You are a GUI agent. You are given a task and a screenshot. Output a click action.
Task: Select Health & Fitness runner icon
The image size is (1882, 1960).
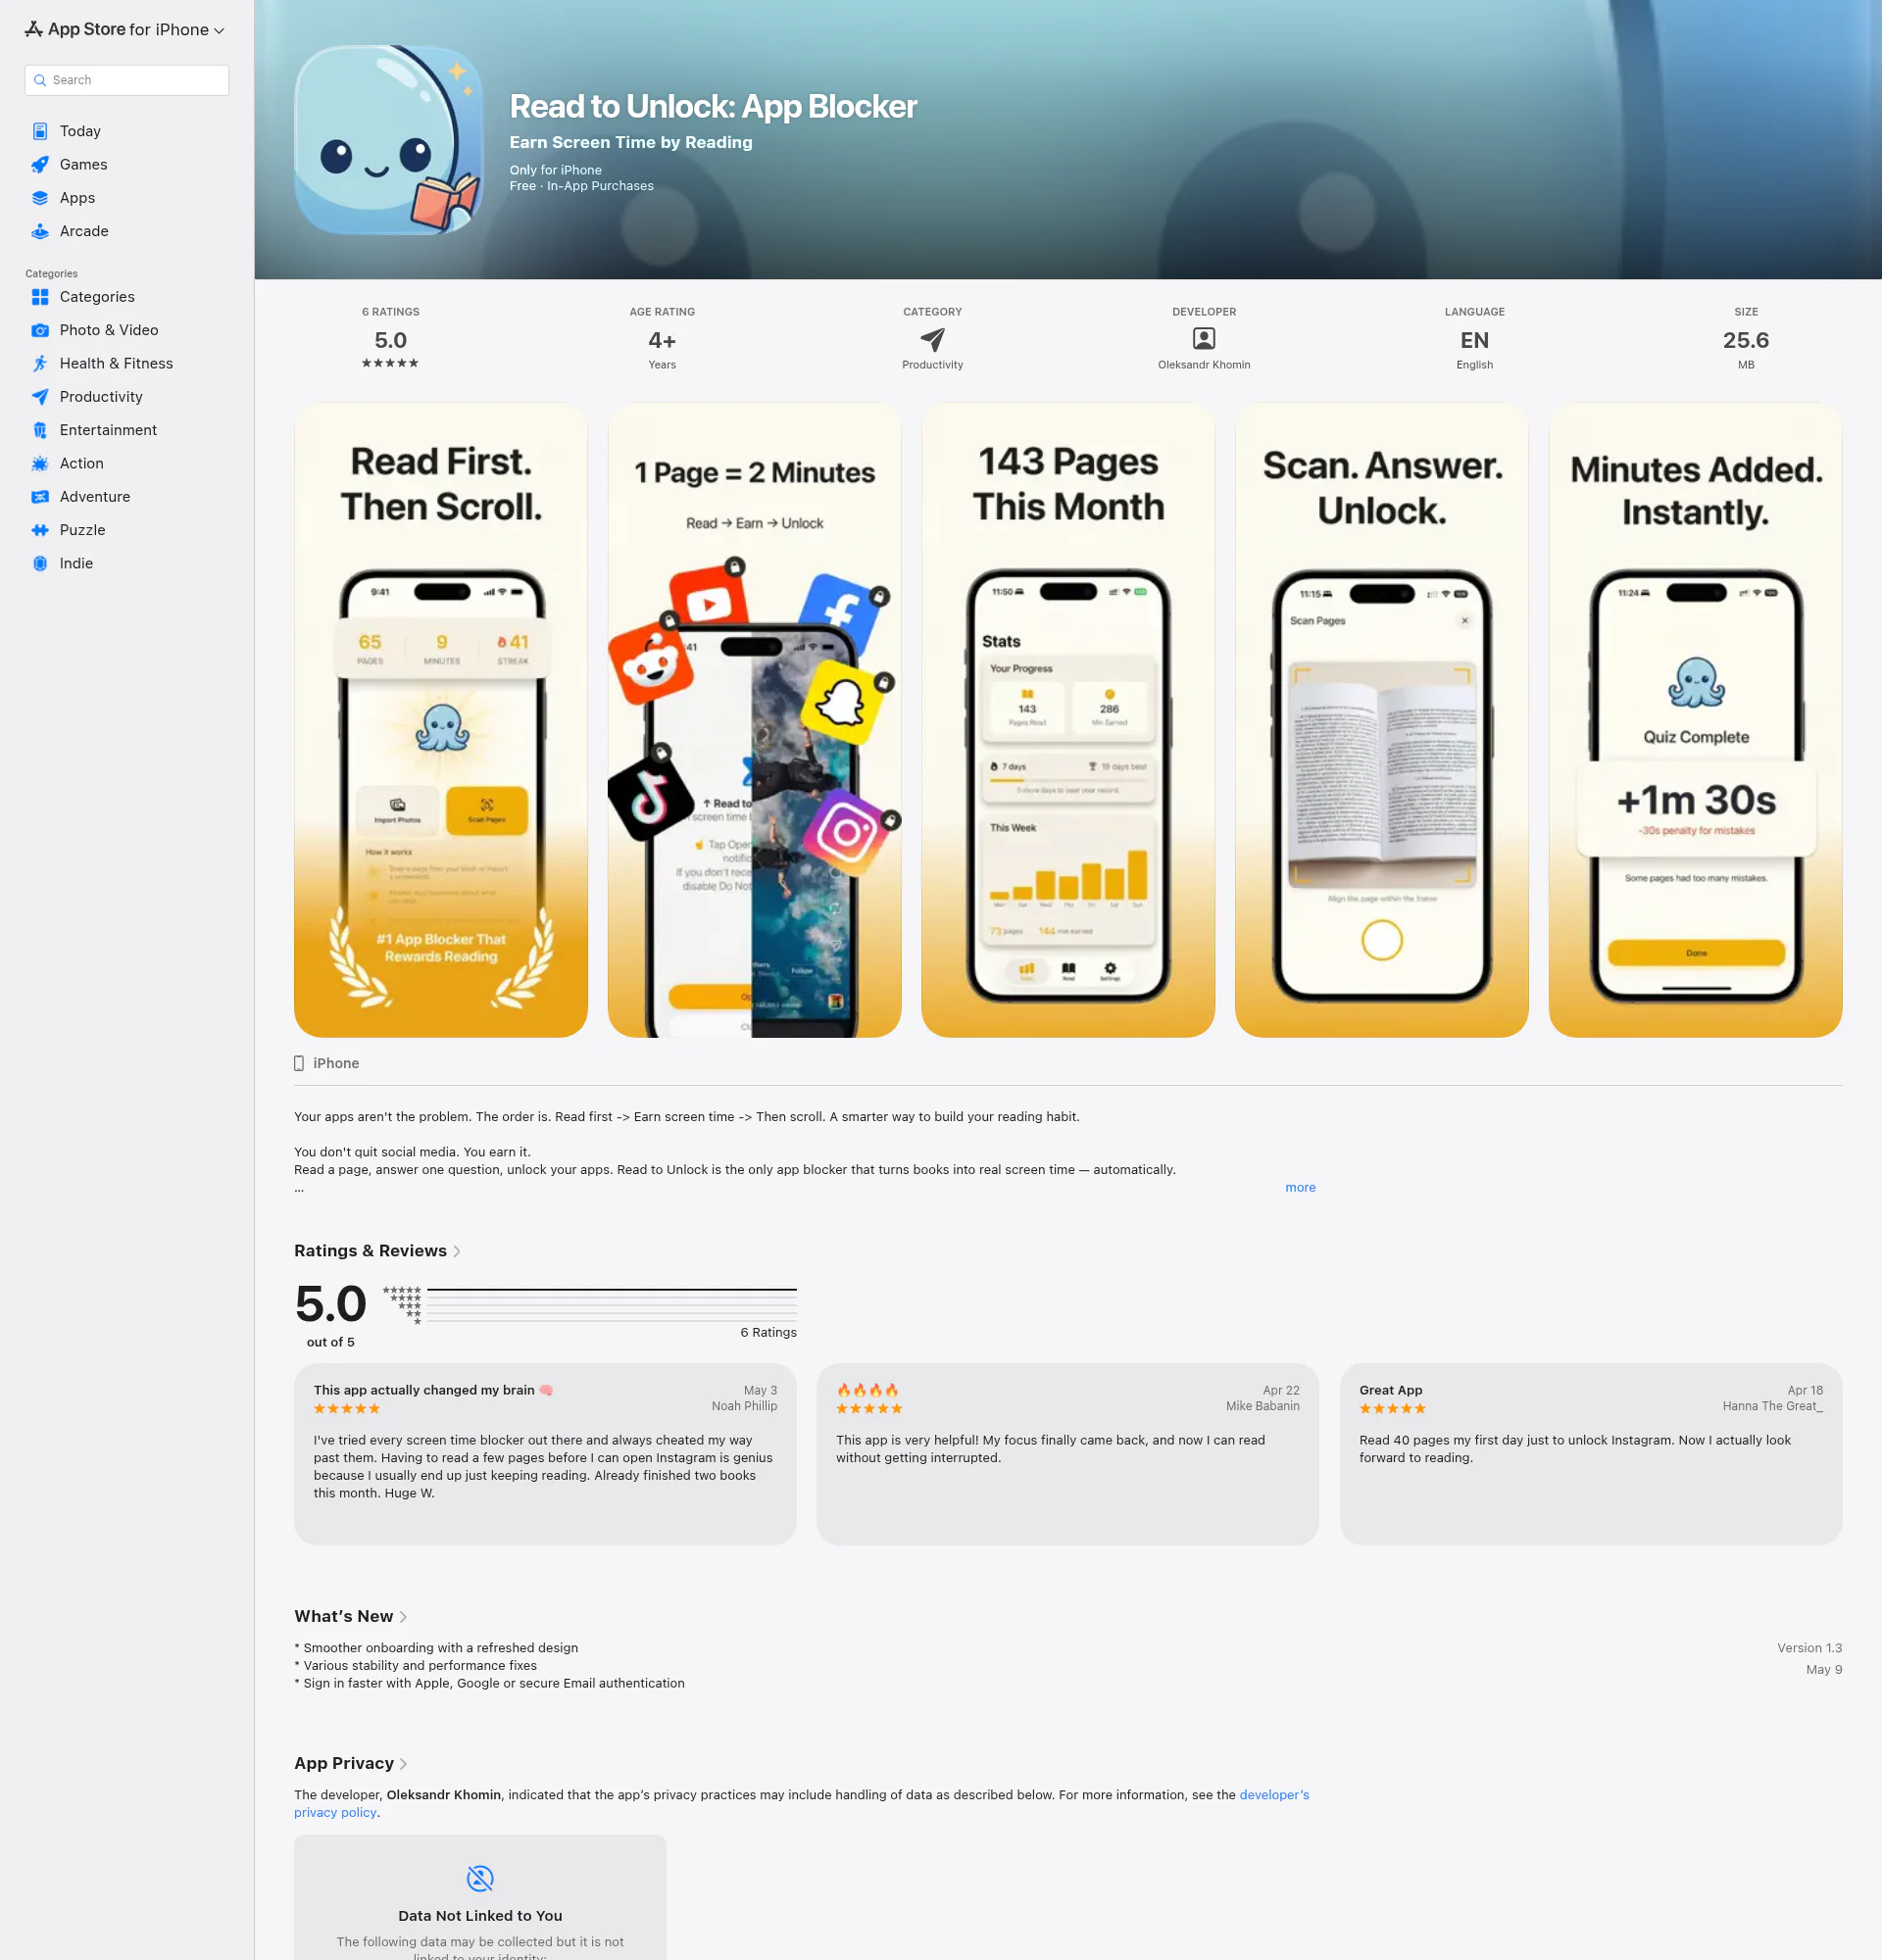coord(40,363)
